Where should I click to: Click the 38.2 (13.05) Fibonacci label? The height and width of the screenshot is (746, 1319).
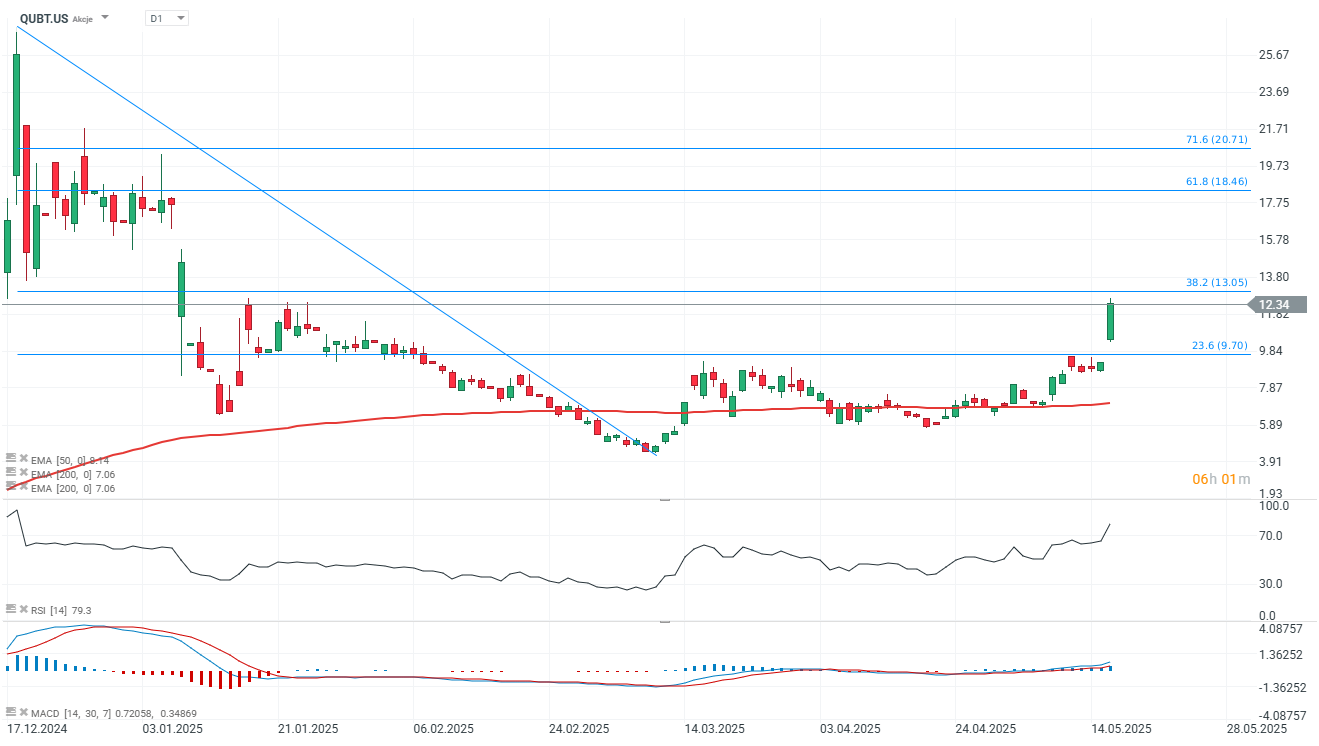[1216, 283]
